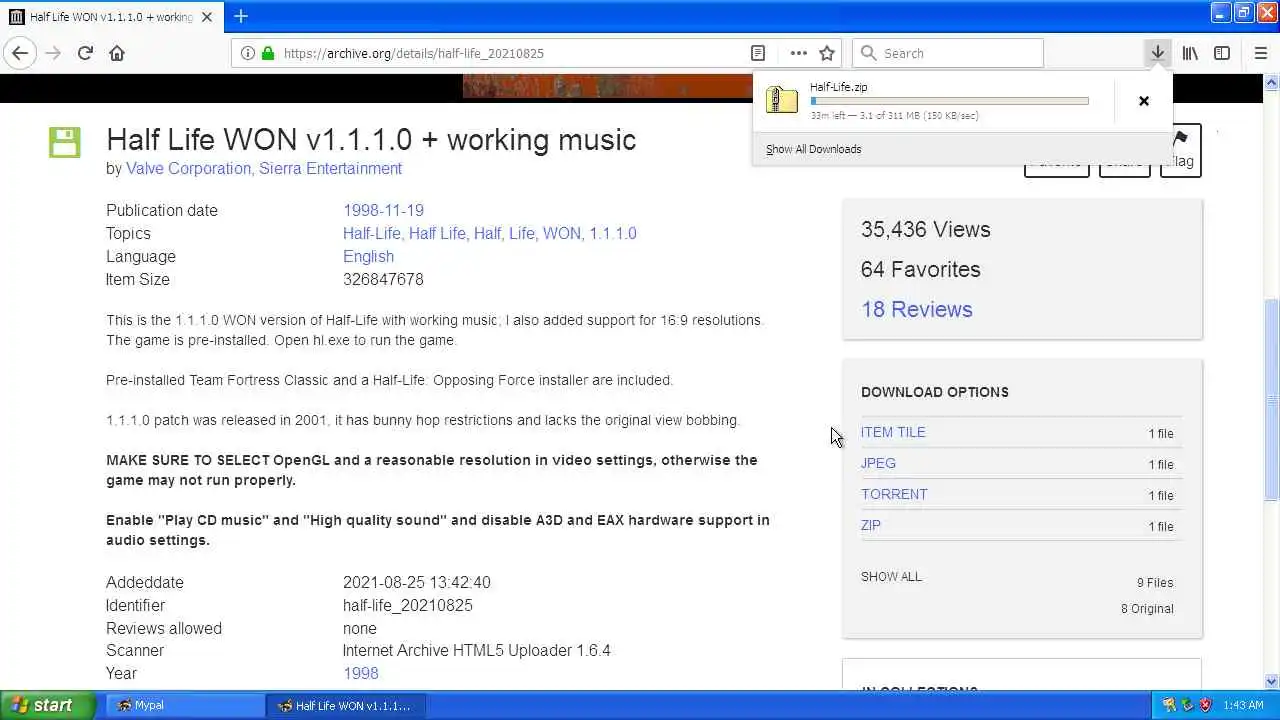Show All Downloads
Viewport: 1280px width, 720px height.
pos(813,149)
